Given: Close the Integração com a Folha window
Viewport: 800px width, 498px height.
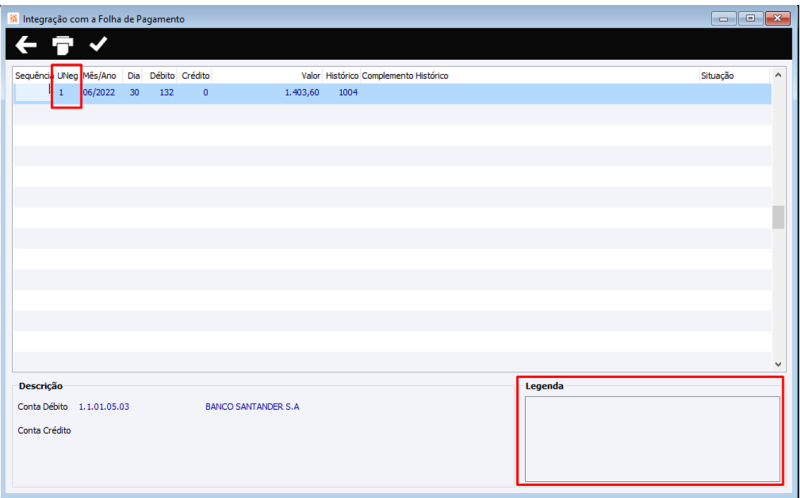Looking at the screenshot, I should point(778,18).
